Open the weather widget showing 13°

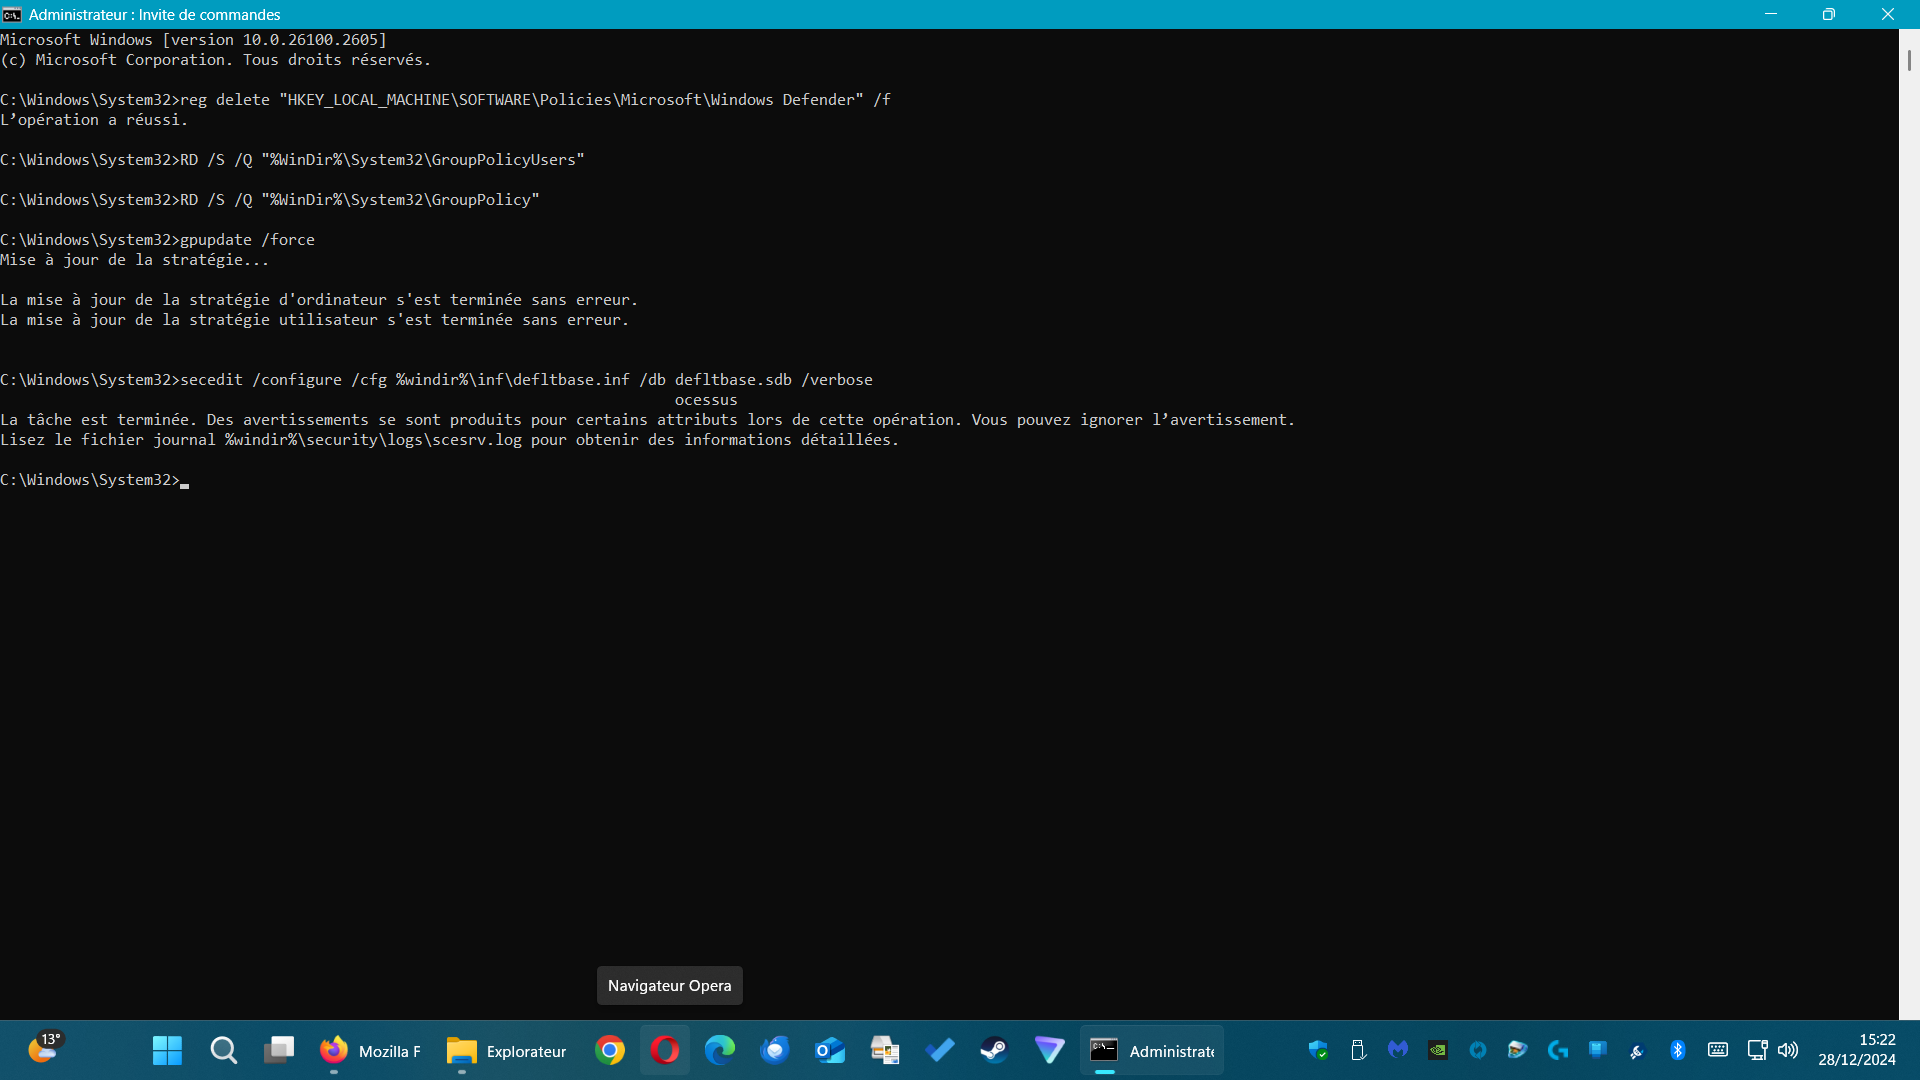point(44,1048)
